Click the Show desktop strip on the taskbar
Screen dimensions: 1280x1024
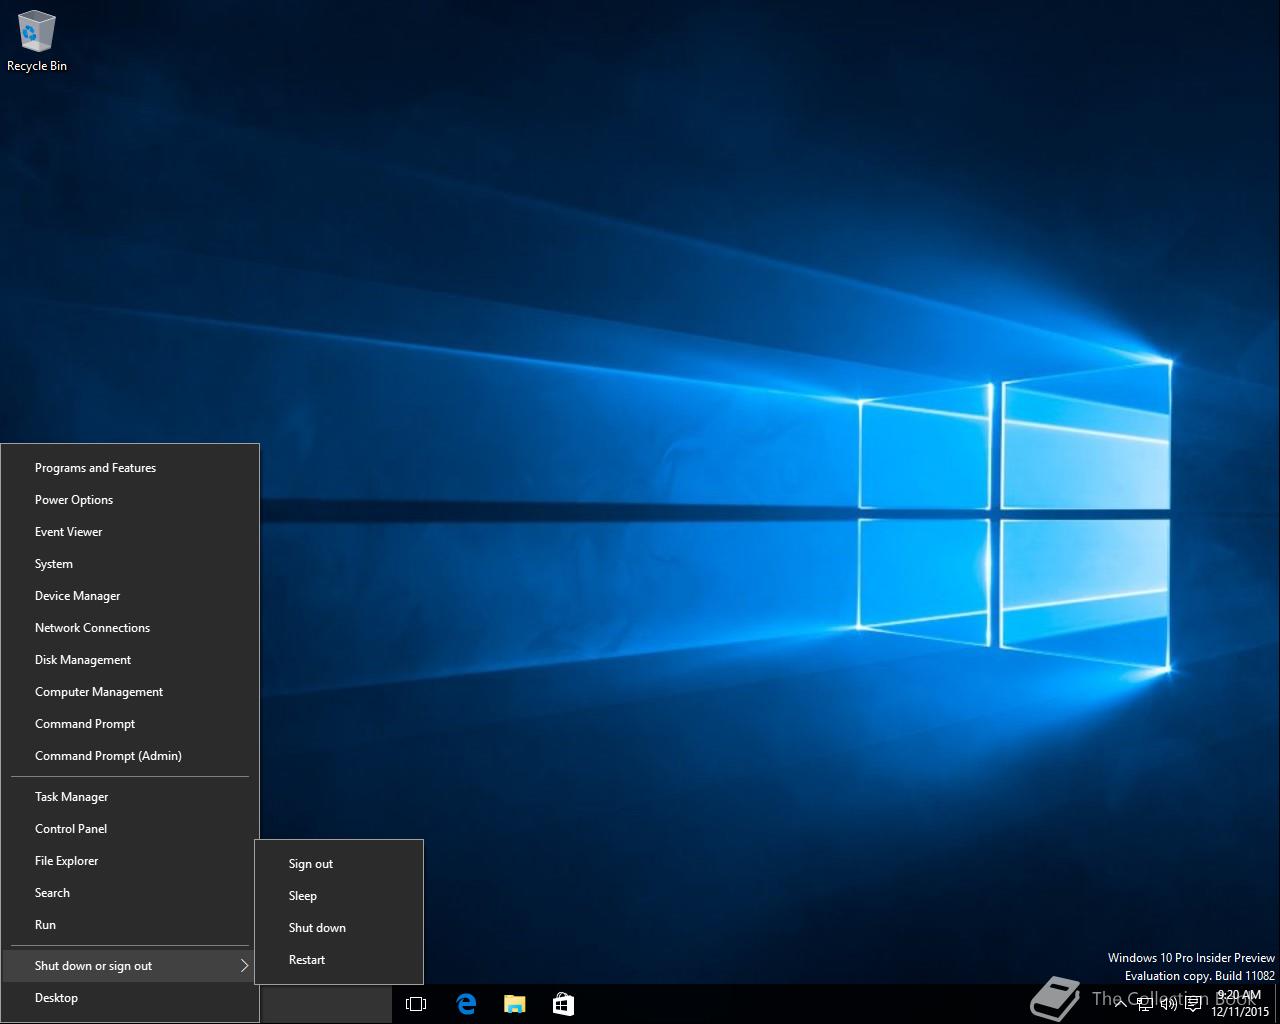[1277, 1004]
